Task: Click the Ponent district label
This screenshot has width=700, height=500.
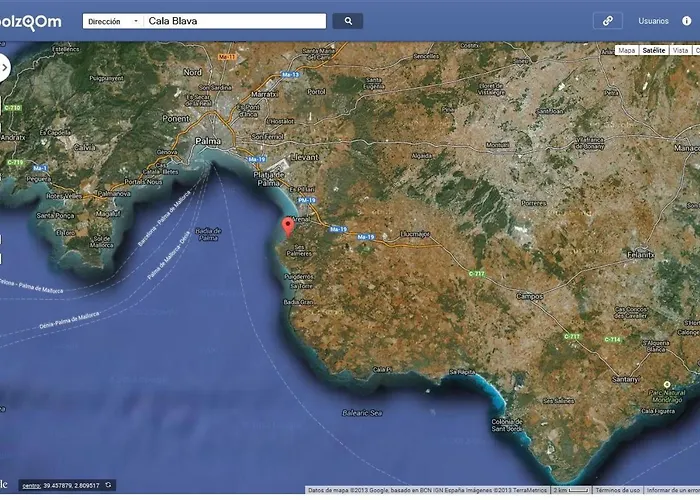Action: (x=175, y=119)
